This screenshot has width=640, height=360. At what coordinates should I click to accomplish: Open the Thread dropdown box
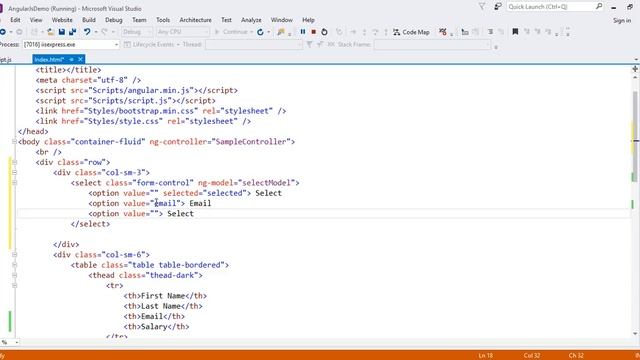(x=253, y=44)
